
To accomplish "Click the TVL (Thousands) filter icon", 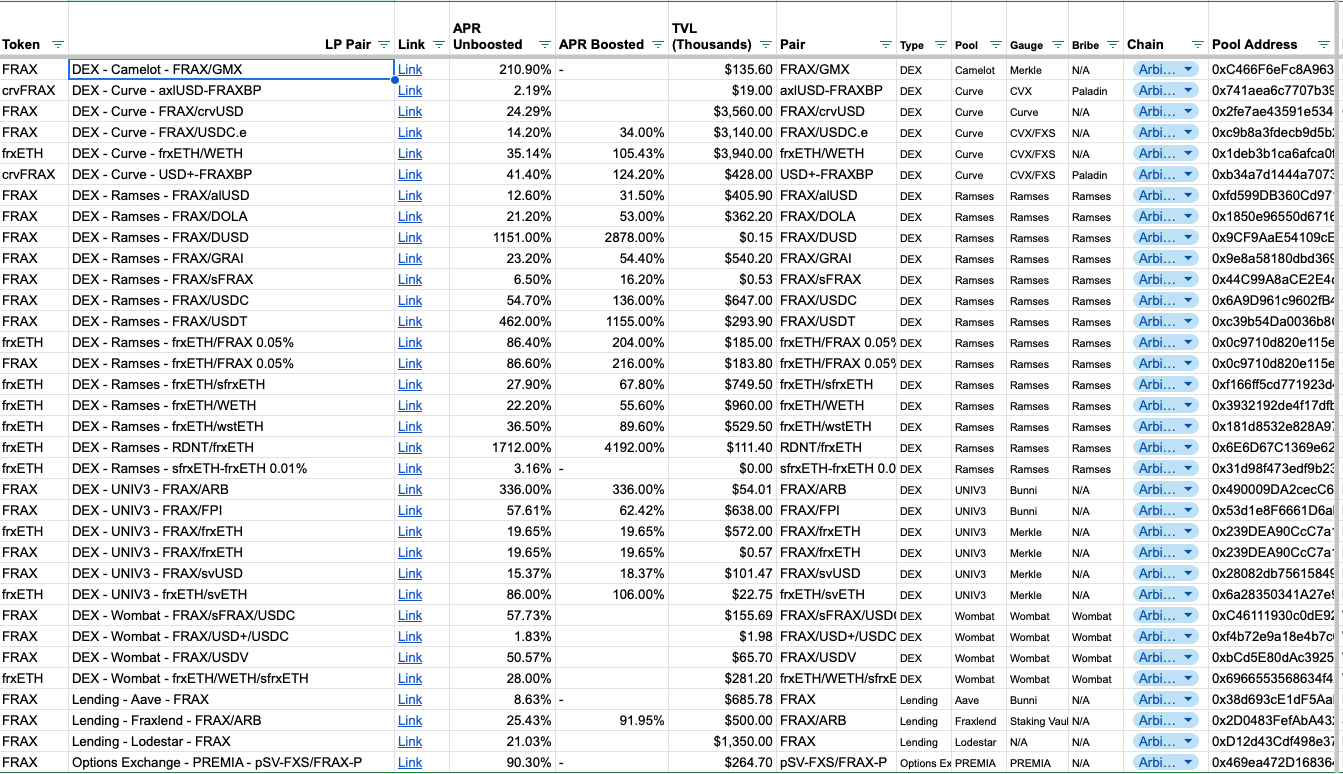I will (x=766, y=45).
